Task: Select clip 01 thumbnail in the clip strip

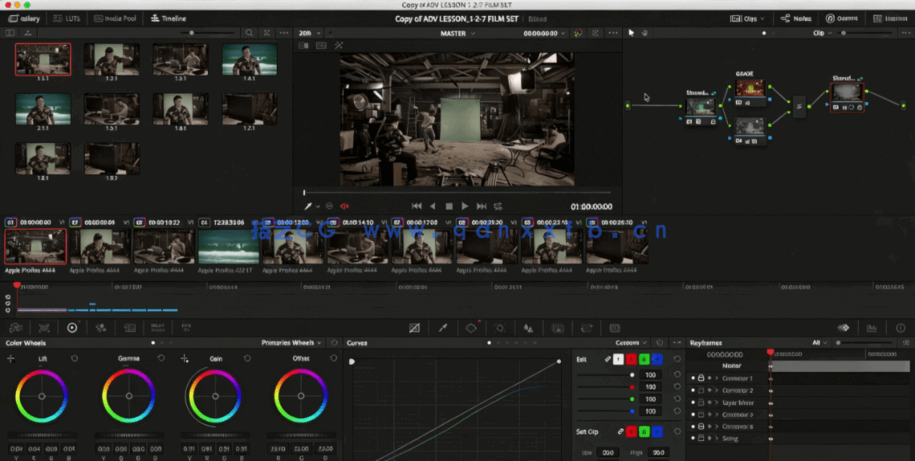Action: pyautogui.click(x=35, y=246)
